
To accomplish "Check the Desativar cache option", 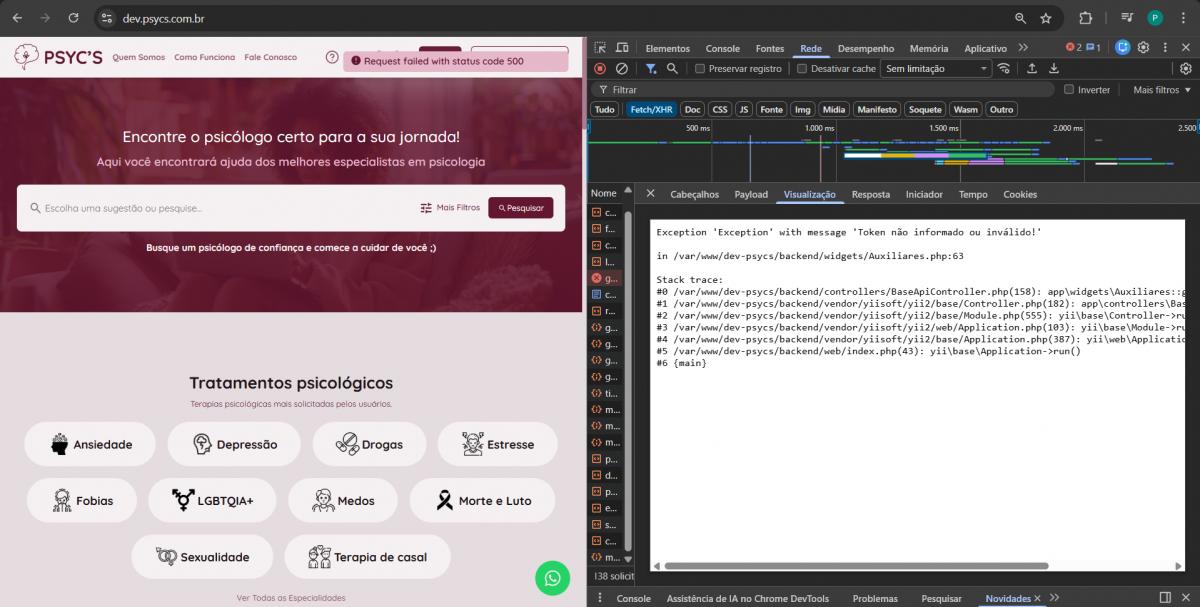I will [x=802, y=69].
